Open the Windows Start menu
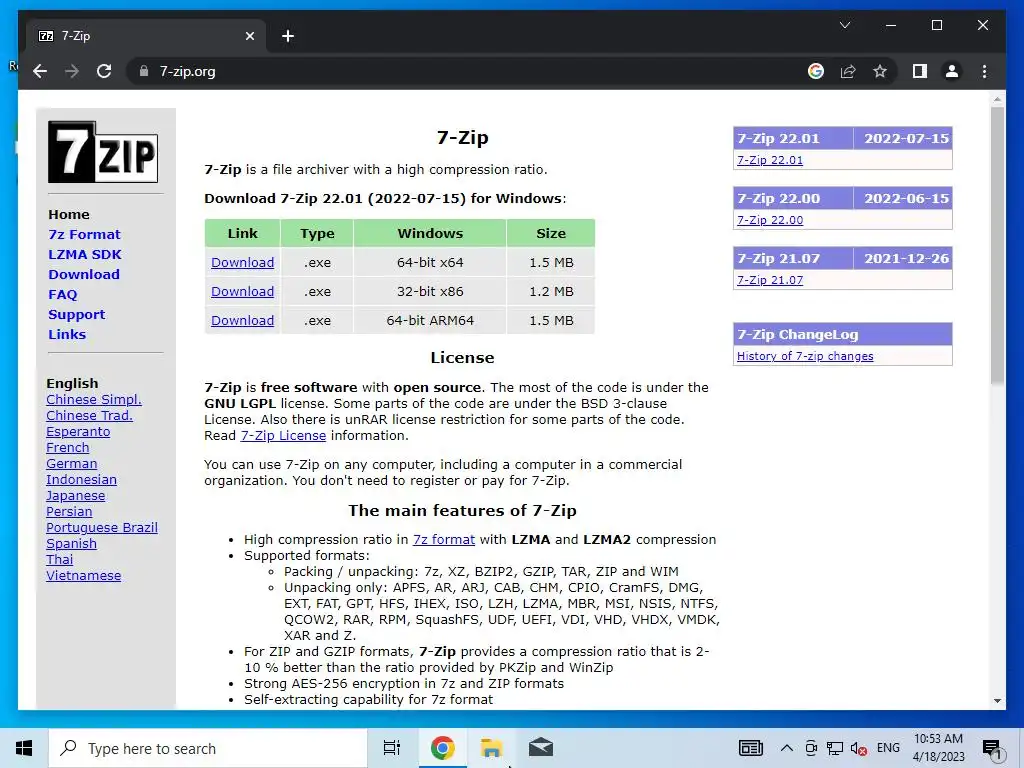Image resolution: width=1024 pixels, height=768 pixels. [x=24, y=748]
